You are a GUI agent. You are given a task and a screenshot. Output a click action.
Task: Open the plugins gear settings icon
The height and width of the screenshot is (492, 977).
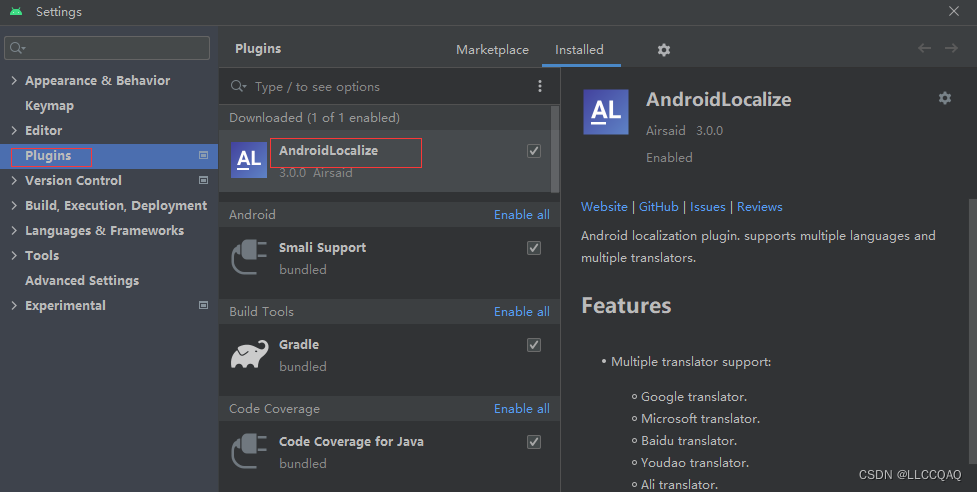(x=664, y=50)
